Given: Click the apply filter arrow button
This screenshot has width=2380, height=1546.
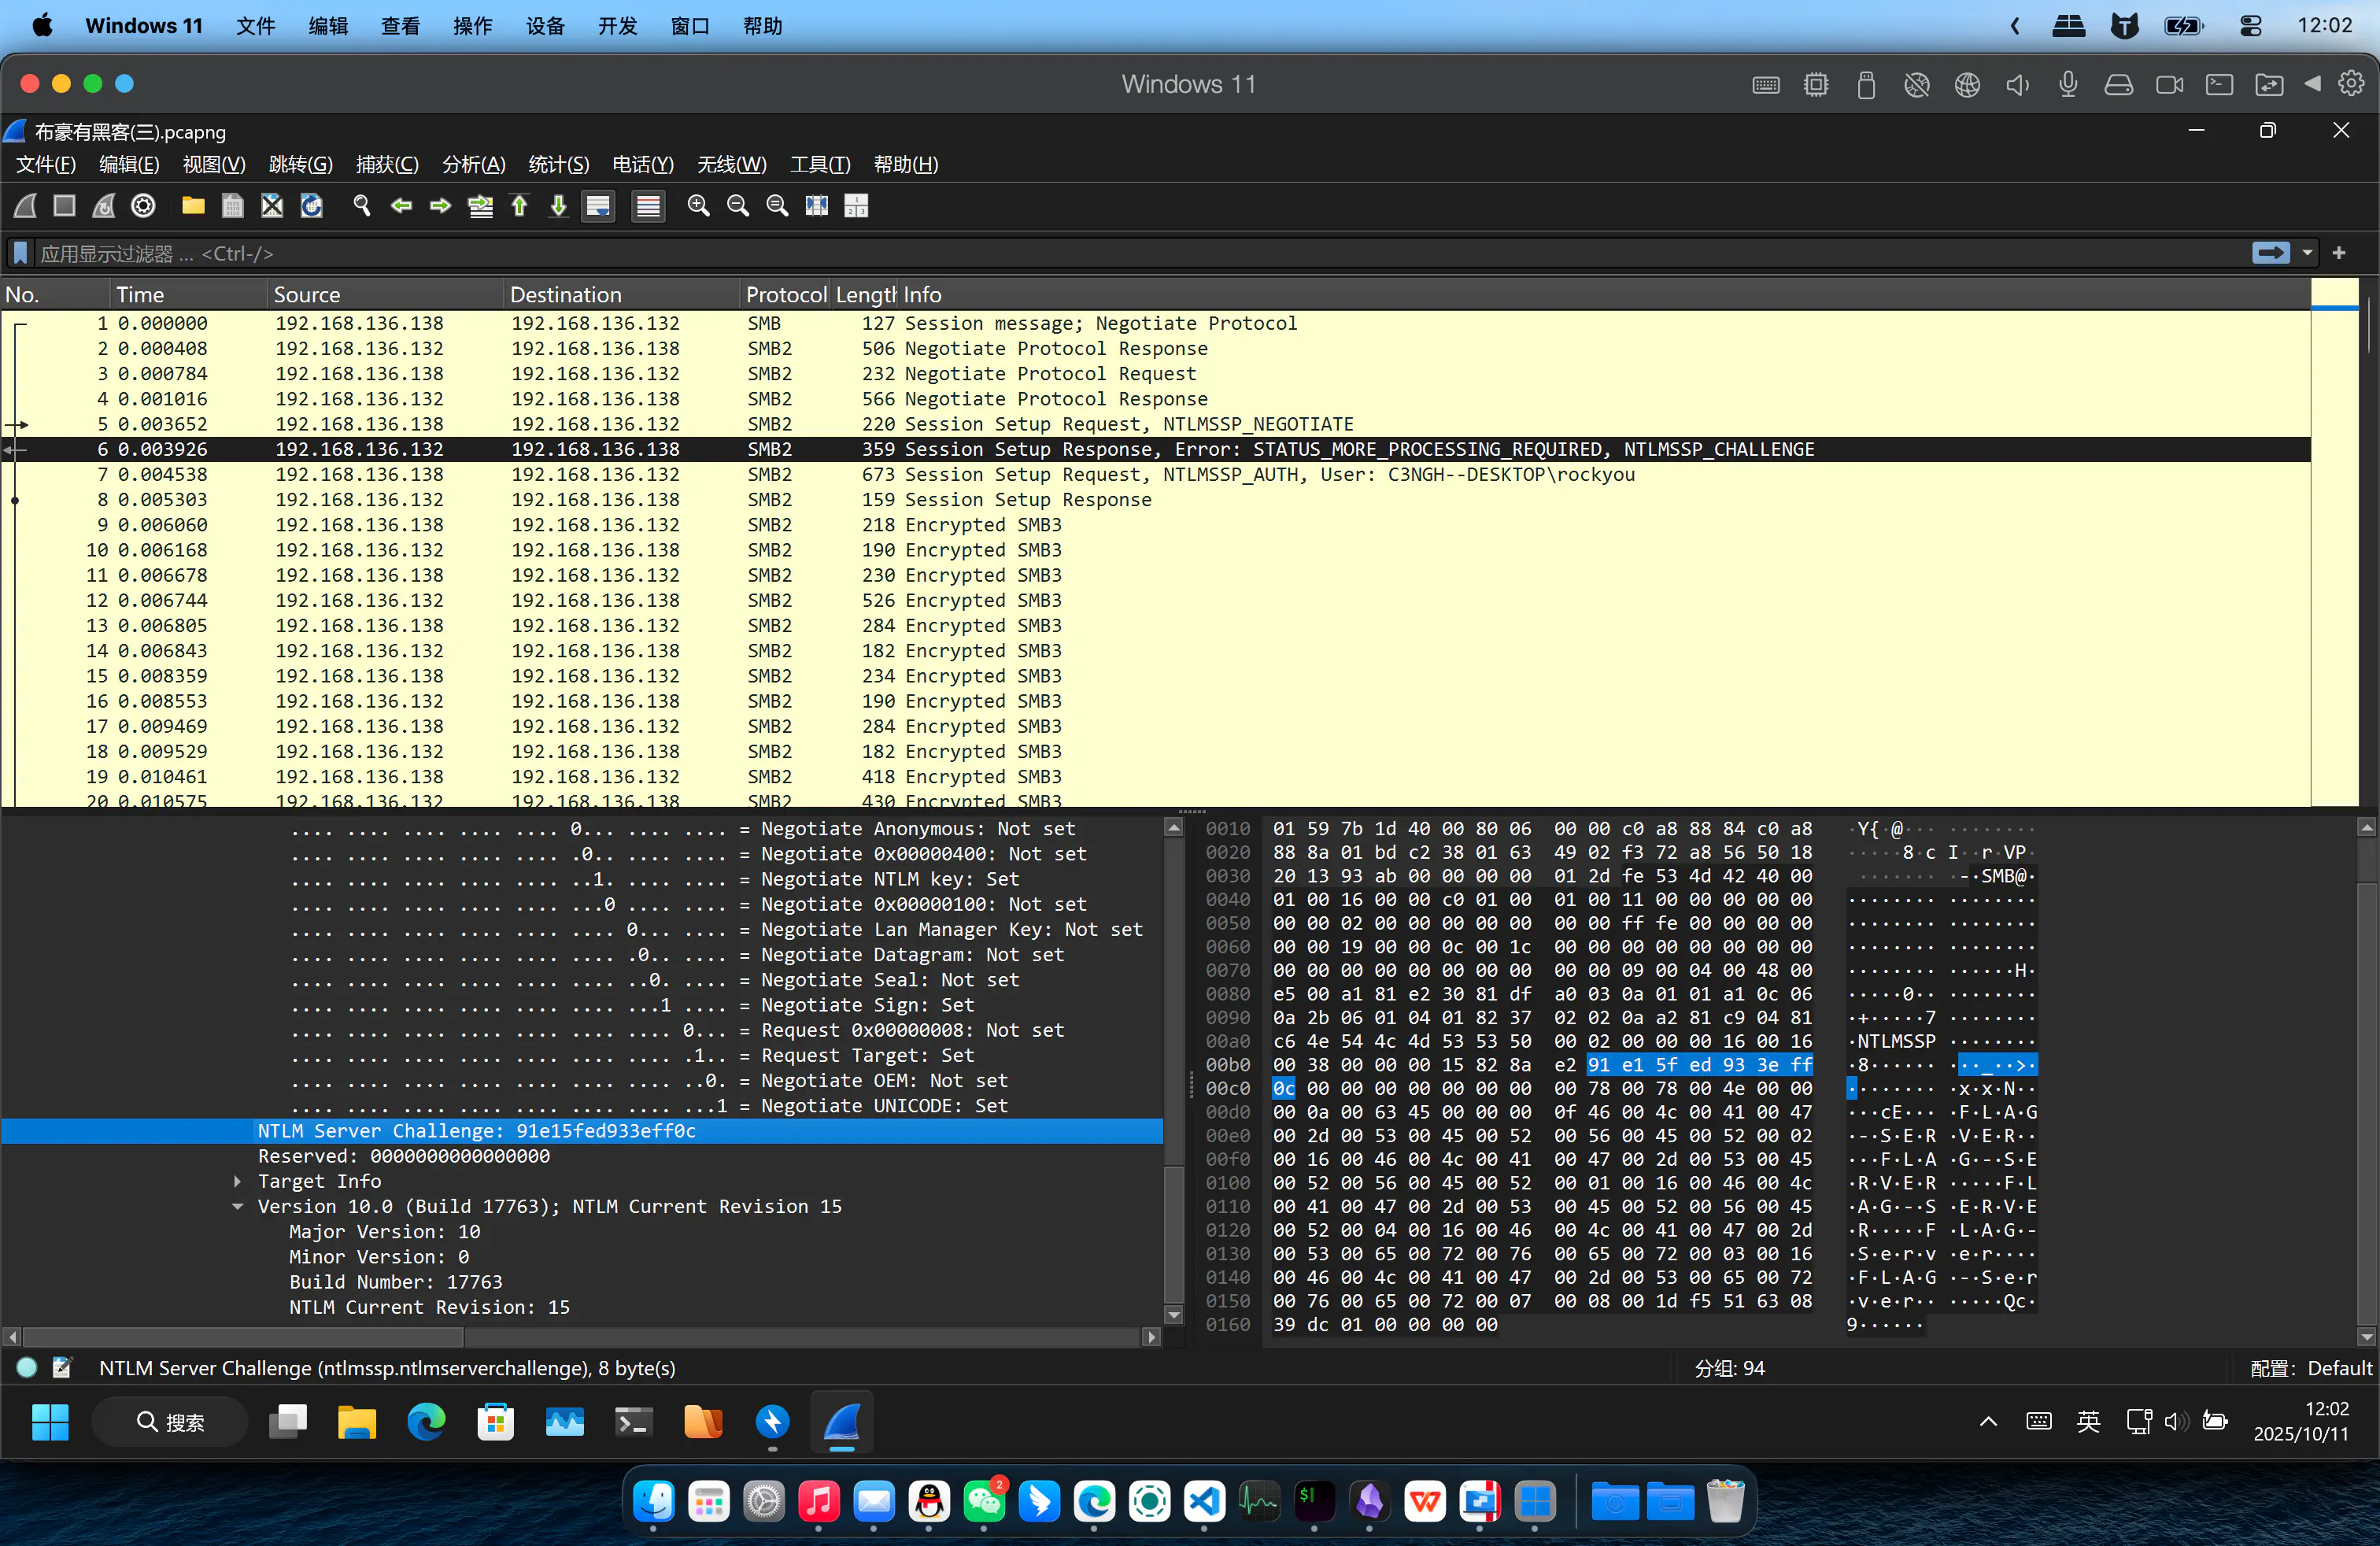Looking at the screenshot, I should tap(2270, 253).
